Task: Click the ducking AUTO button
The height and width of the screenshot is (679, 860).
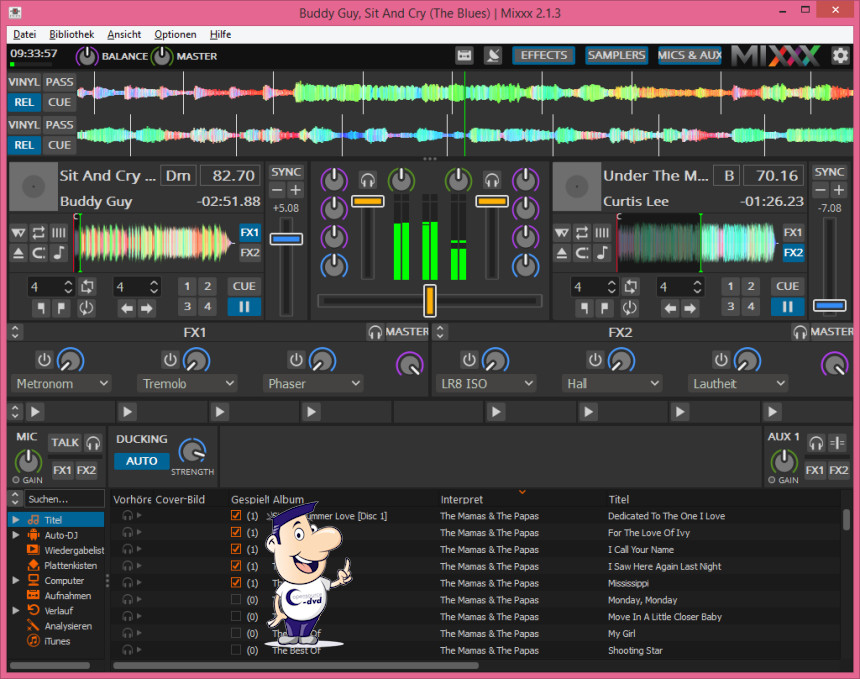Action: 141,461
